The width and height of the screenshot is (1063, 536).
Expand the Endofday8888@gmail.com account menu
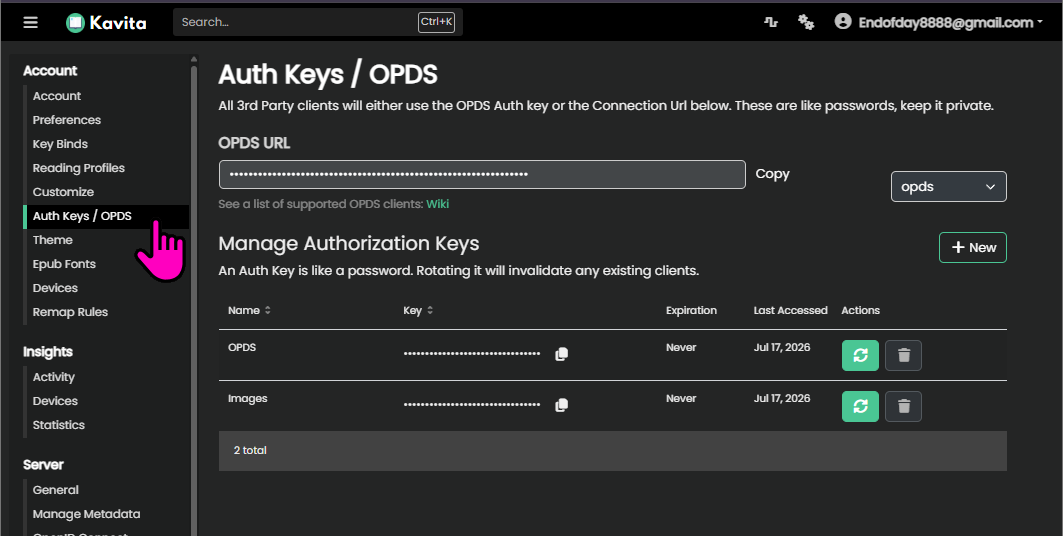pyautogui.click(x=950, y=22)
